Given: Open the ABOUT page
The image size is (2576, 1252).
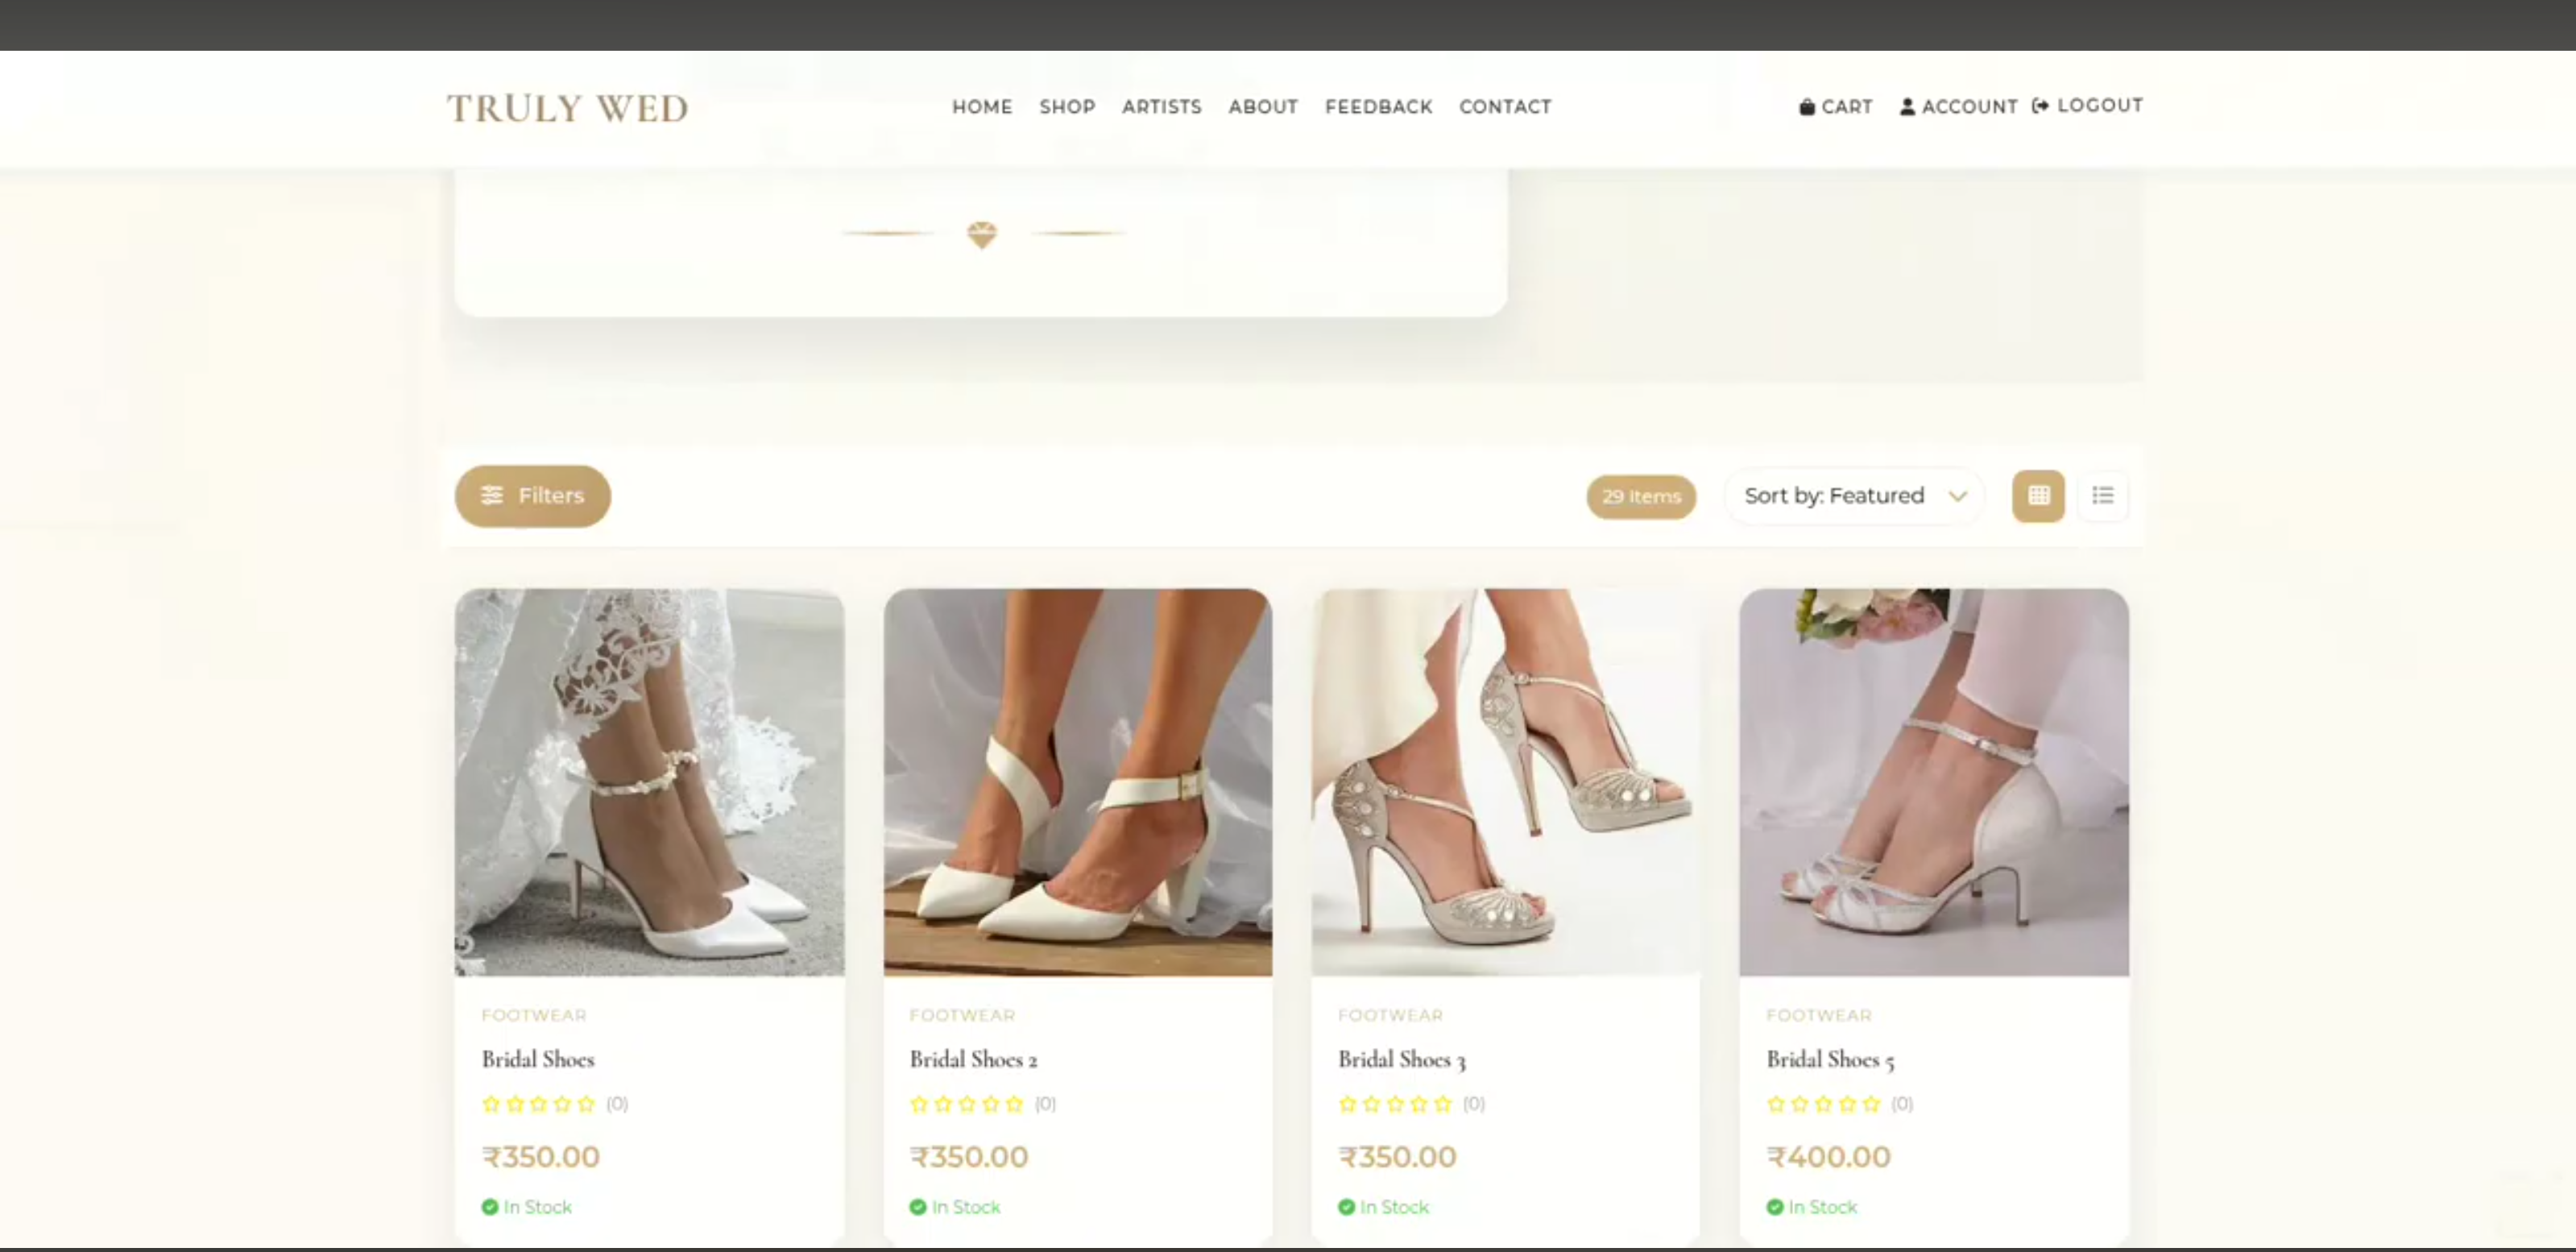Looking at the screenshot, I should [1263, 106].
